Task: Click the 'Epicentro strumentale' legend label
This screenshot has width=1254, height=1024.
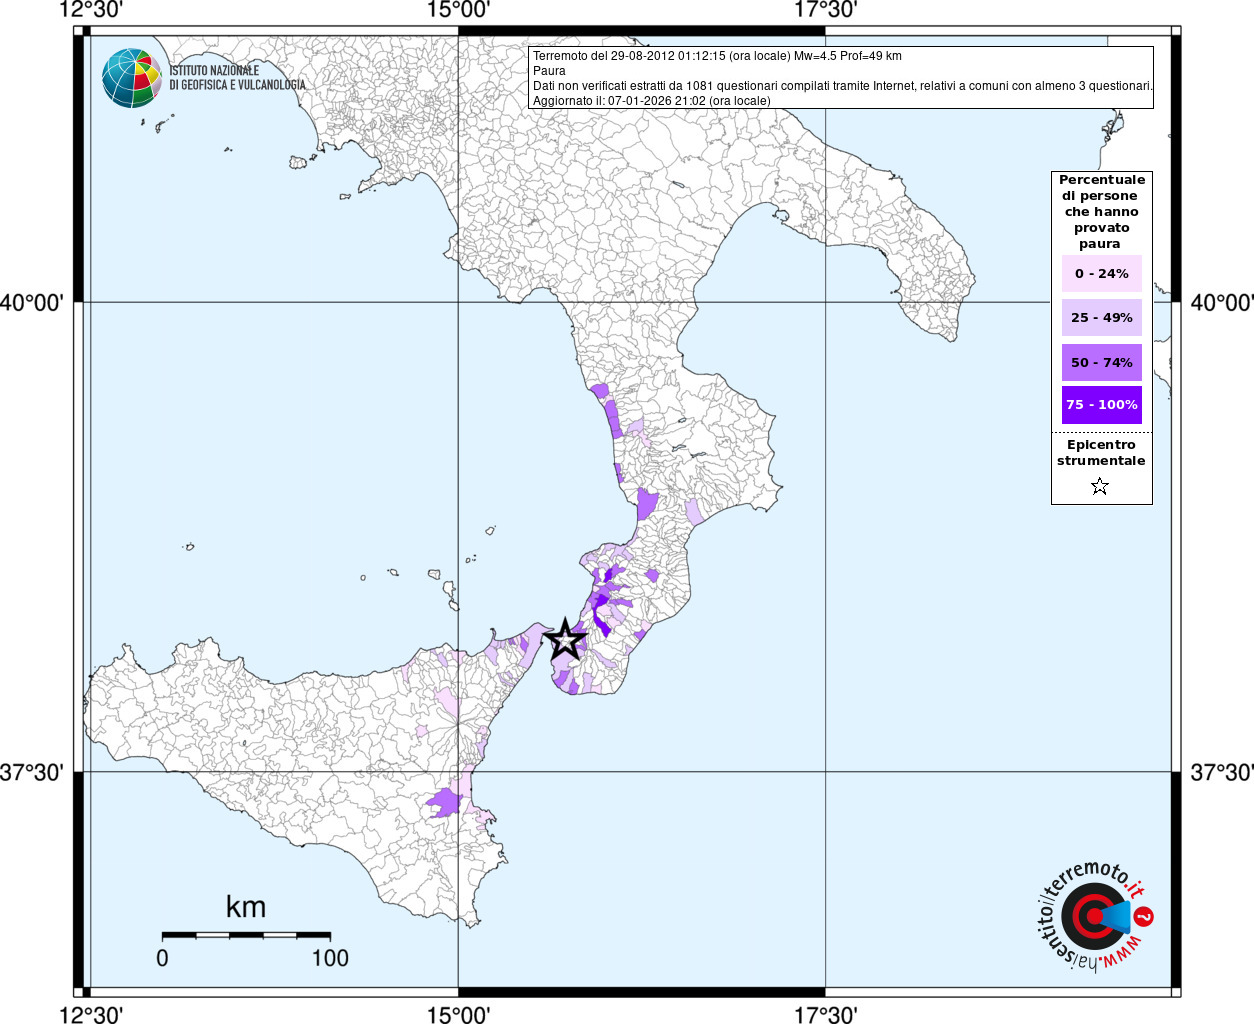Action: 1101,453
